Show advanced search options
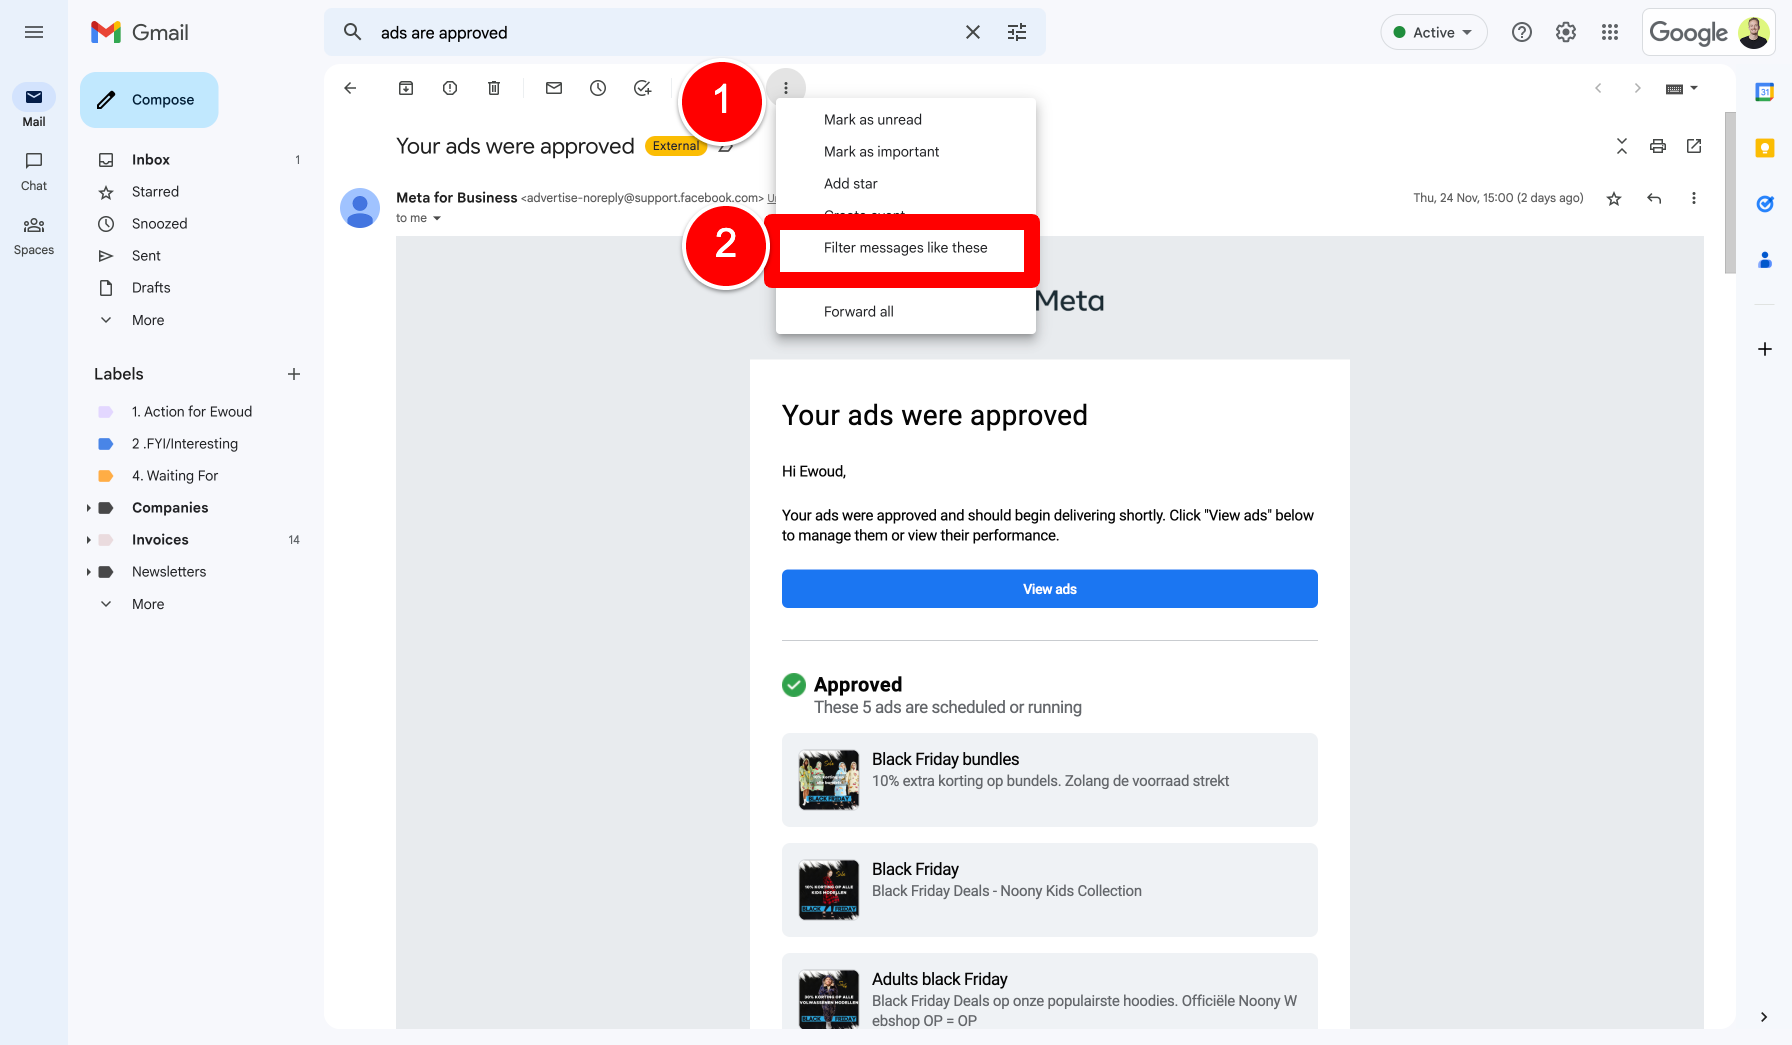Image resolution: width=1792 pixels, height=1045 pixels. 1017,32
